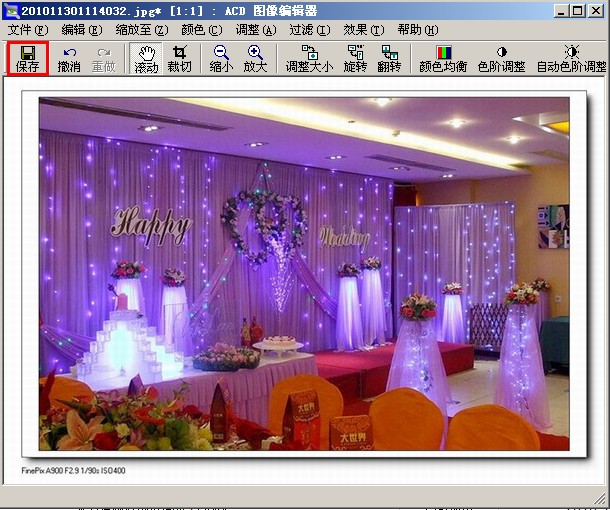The width and height of the screenshot is (610, 510).
Task: Open the 编辑 (Edit) menu
Action: coord(81,30)
